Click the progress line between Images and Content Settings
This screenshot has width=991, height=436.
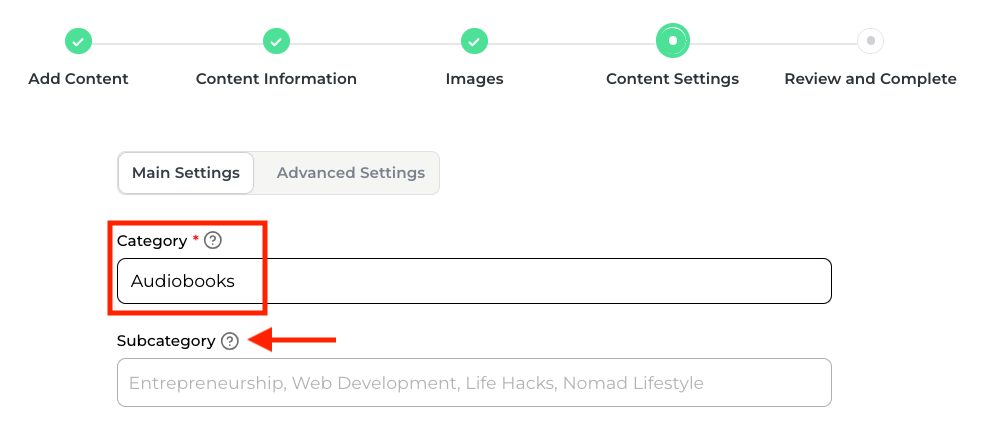pyautogui.click(x=572, y=43)
